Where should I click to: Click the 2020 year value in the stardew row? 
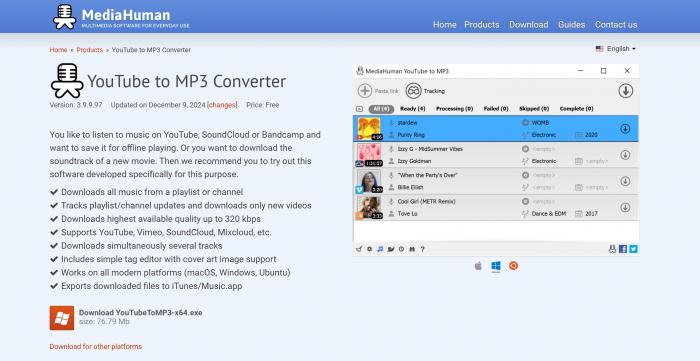(x=591, y=135)
